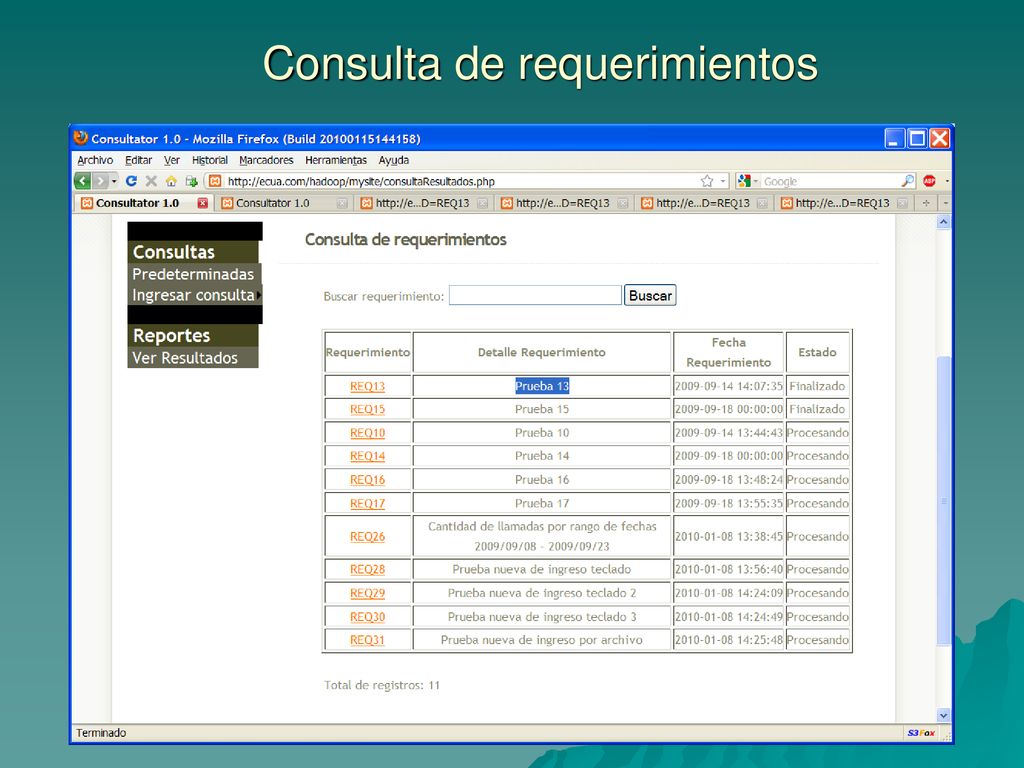Open the REQ10 requirement link
Image resolution: width=1024 pixels, height=768 pixels.
(x=367, y=433)
